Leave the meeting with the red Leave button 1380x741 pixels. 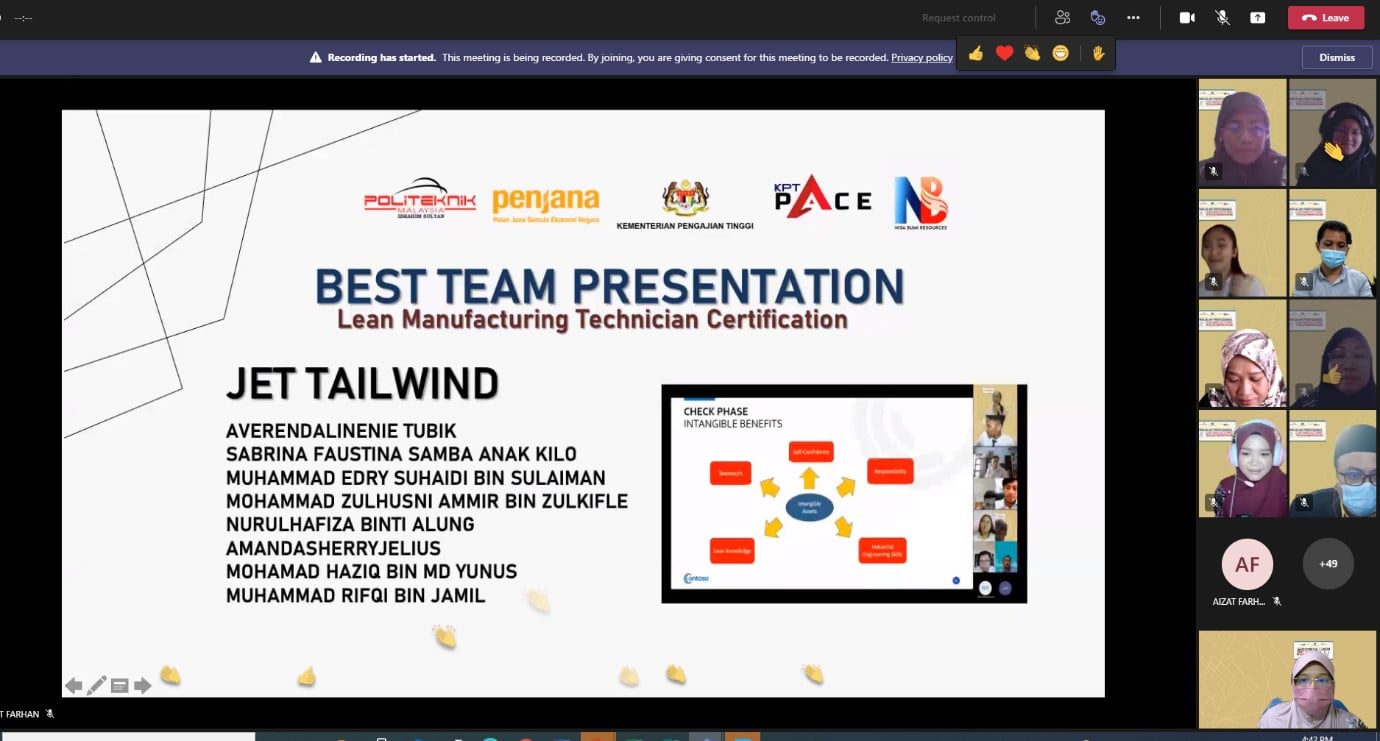pos(1326,17)
